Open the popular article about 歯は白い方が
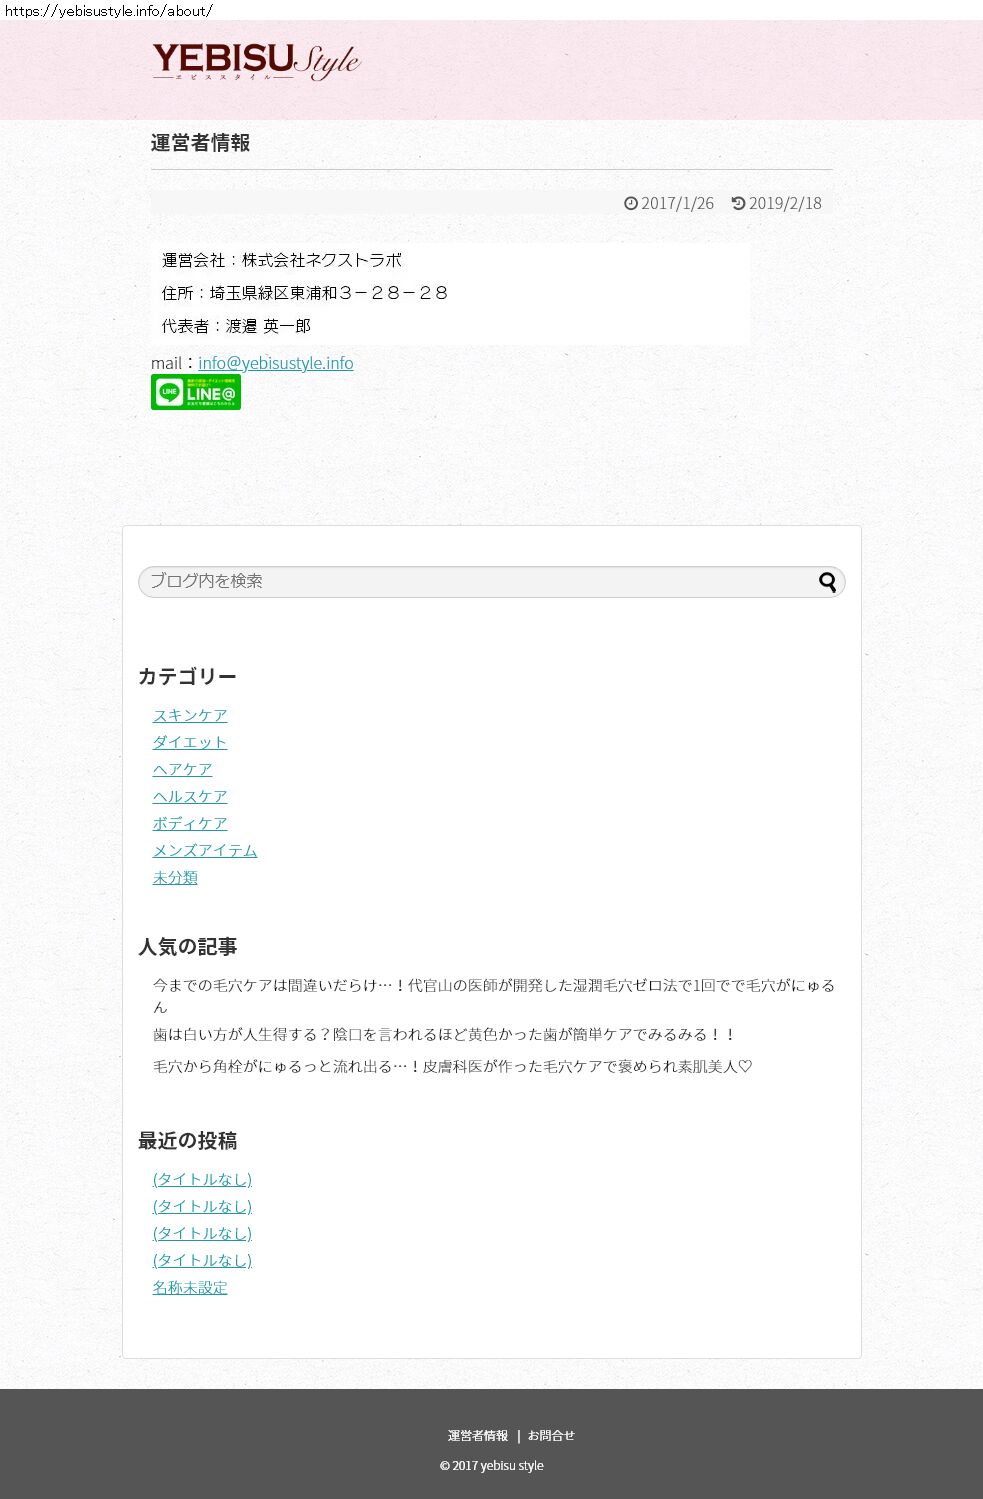 click(444, 1034)
